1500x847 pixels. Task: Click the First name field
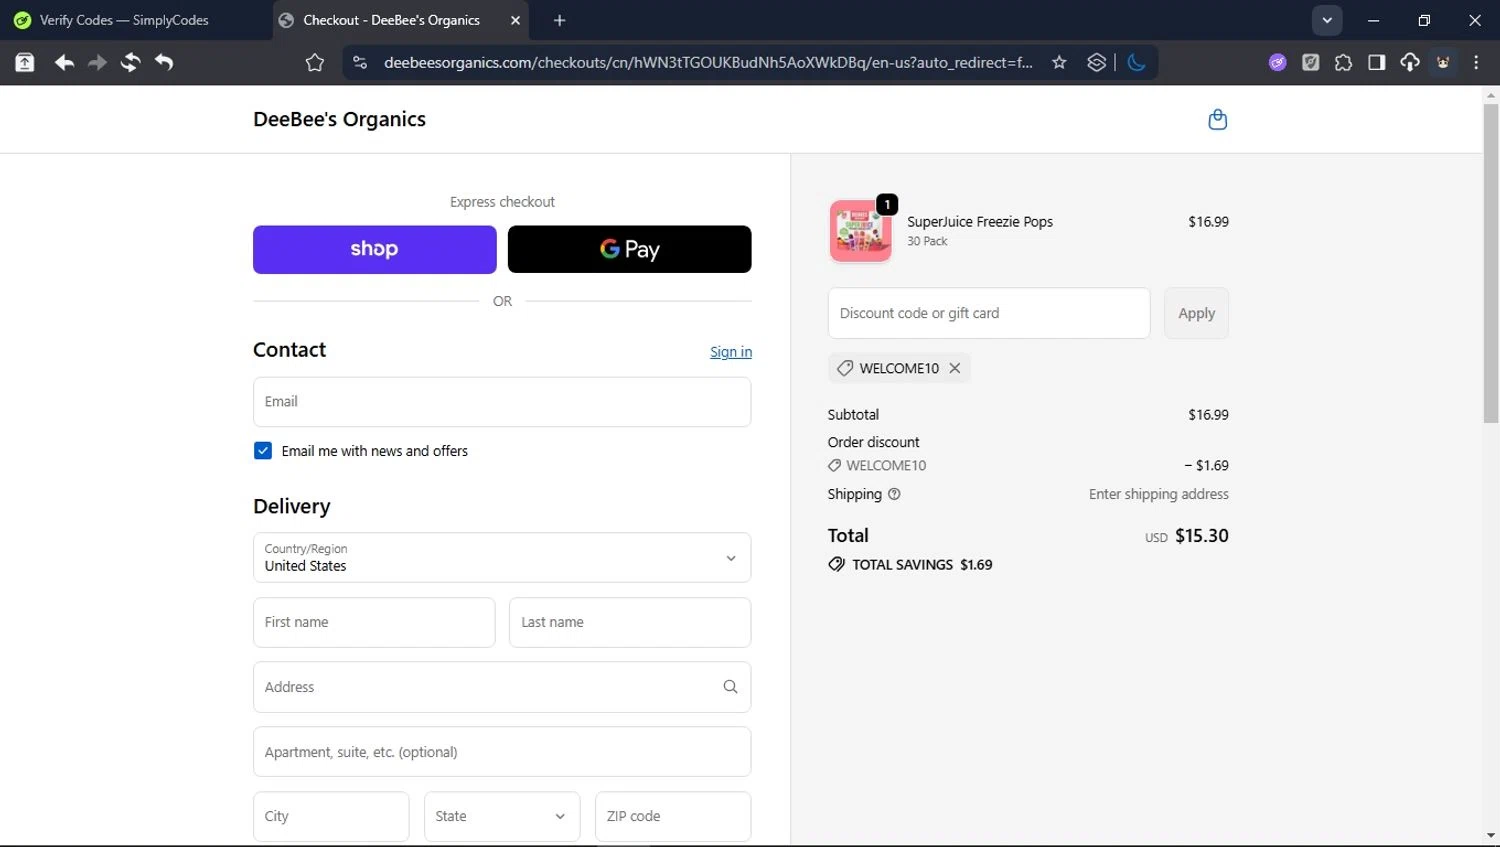[x=374, y=622]
